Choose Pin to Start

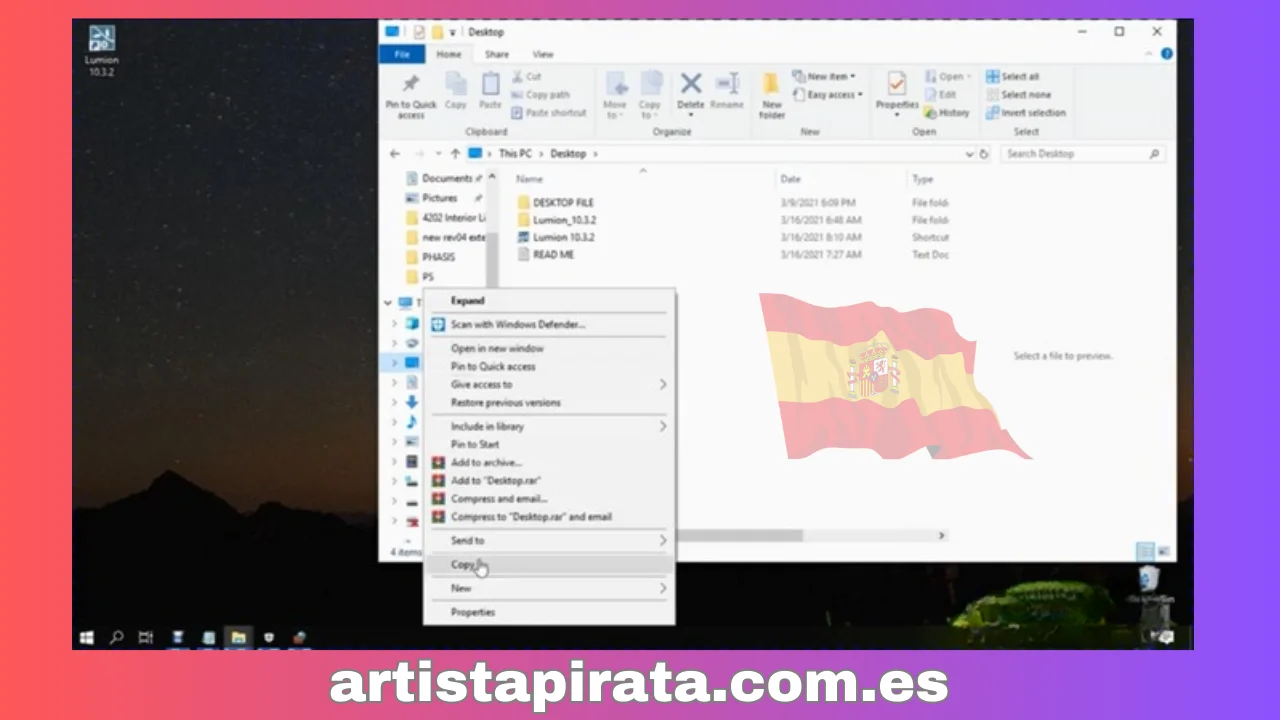tap(549, 444)
